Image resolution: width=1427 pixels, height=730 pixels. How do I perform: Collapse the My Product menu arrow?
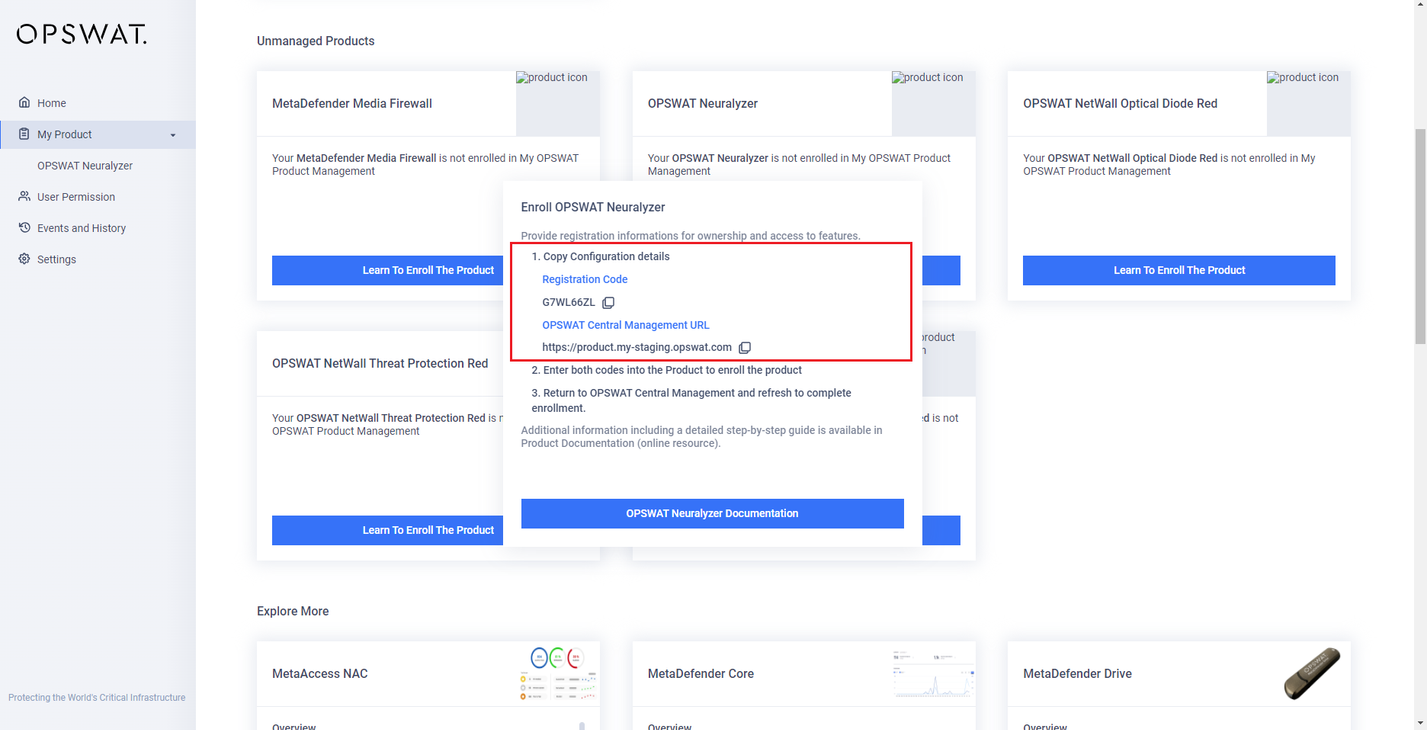coord(173,135)
